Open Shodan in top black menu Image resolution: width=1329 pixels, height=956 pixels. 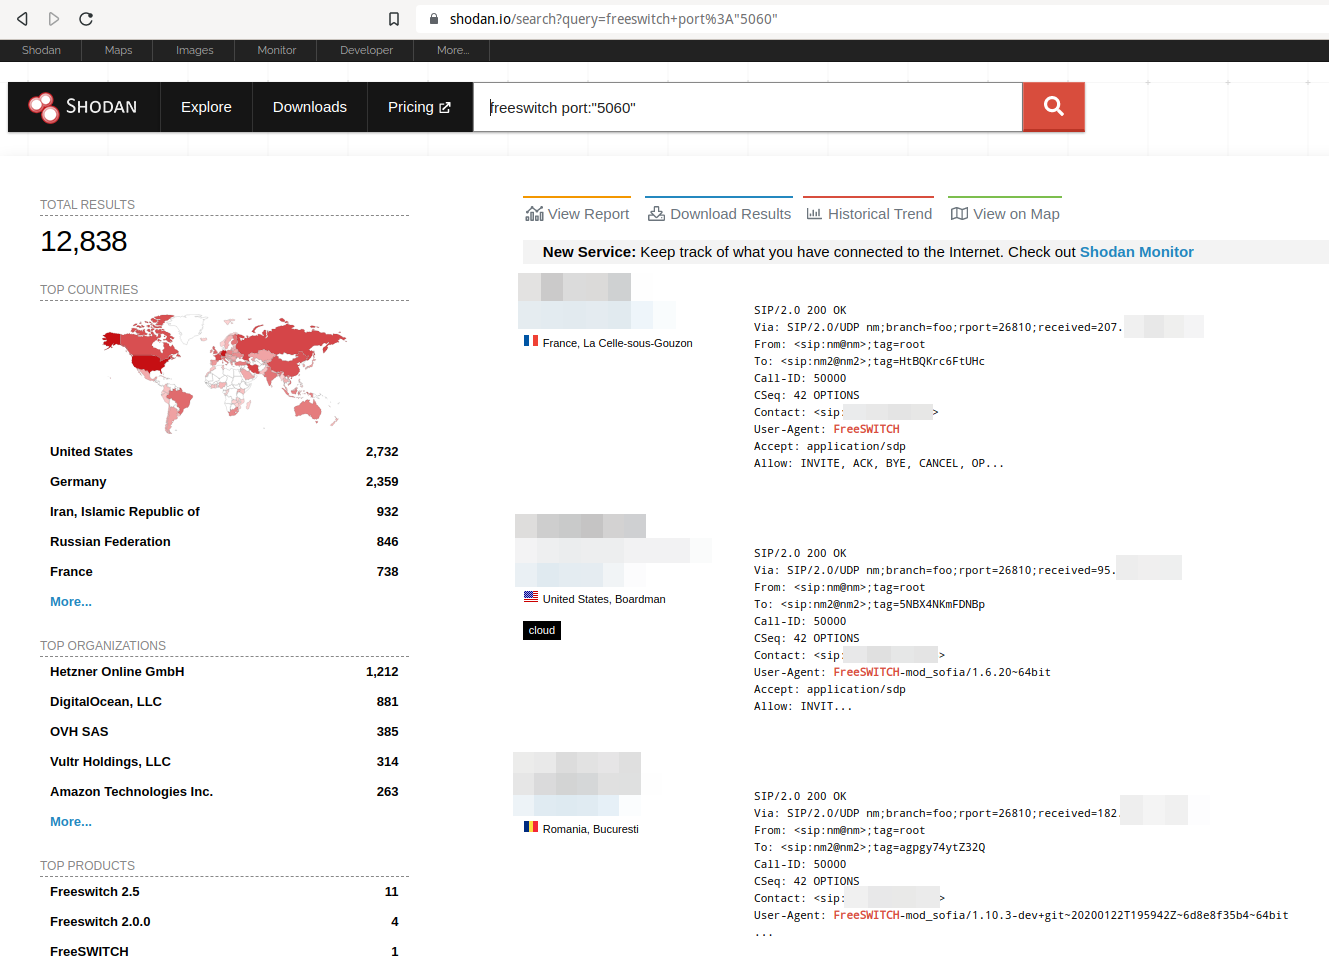click(x=41, y=50)
